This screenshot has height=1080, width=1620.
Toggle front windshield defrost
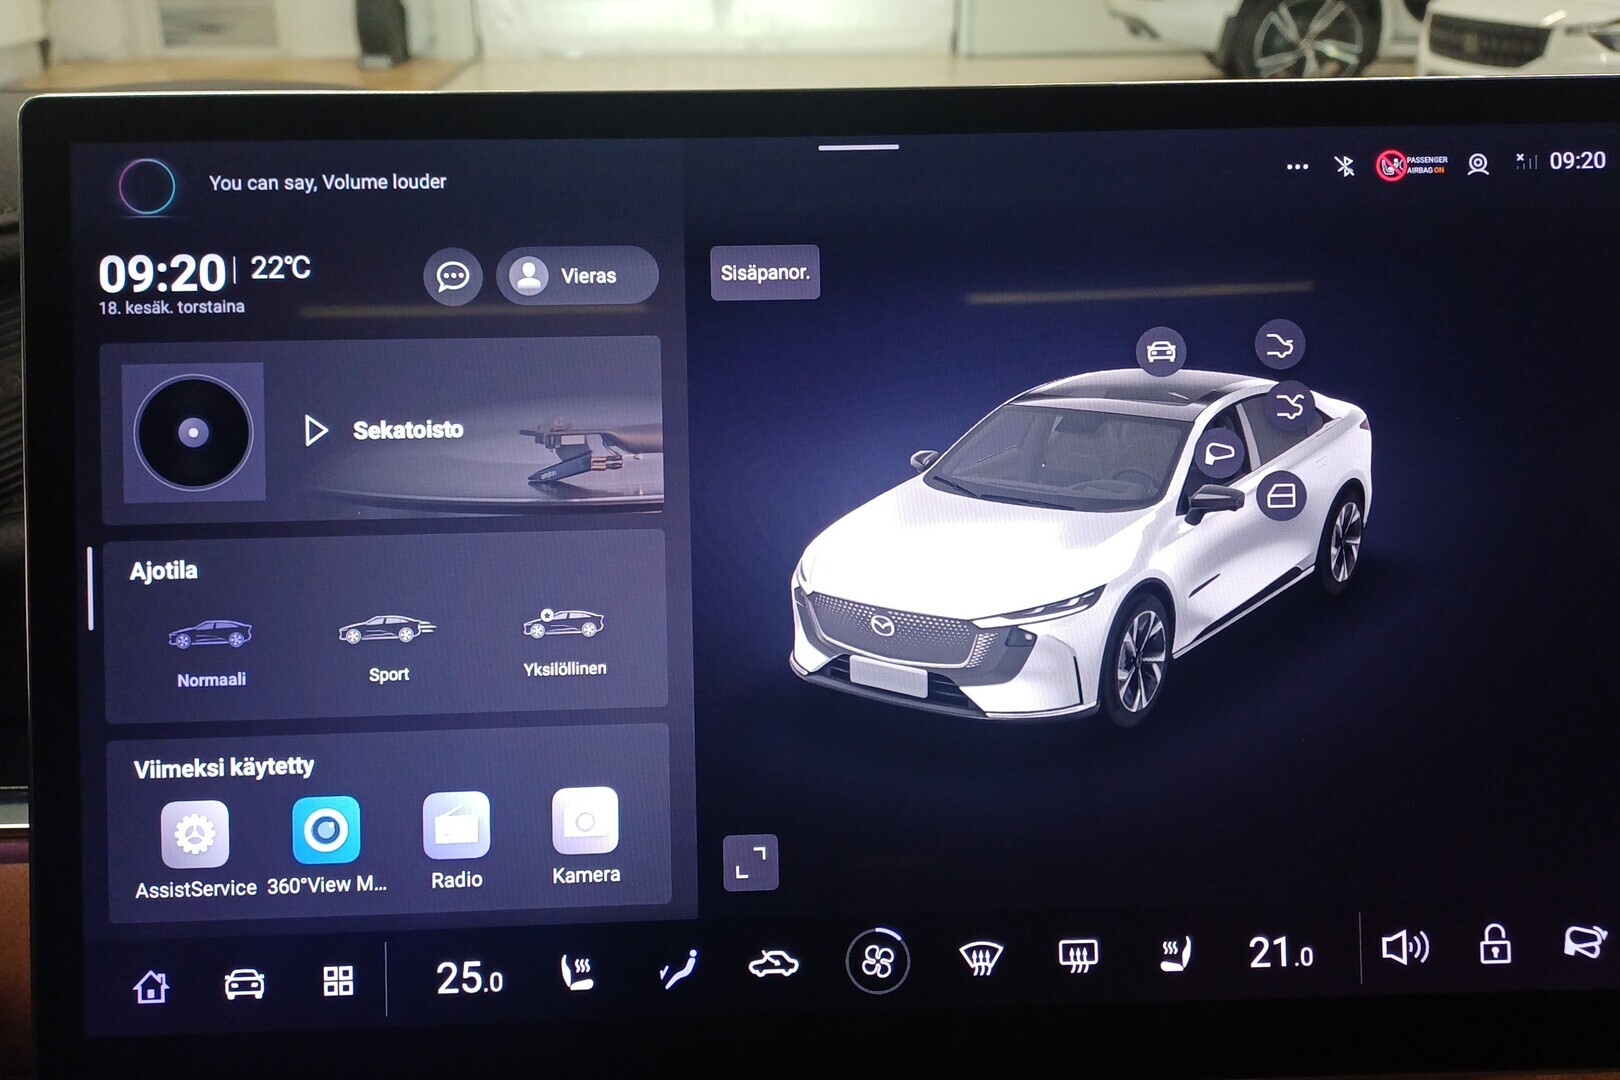click(981, 958)
